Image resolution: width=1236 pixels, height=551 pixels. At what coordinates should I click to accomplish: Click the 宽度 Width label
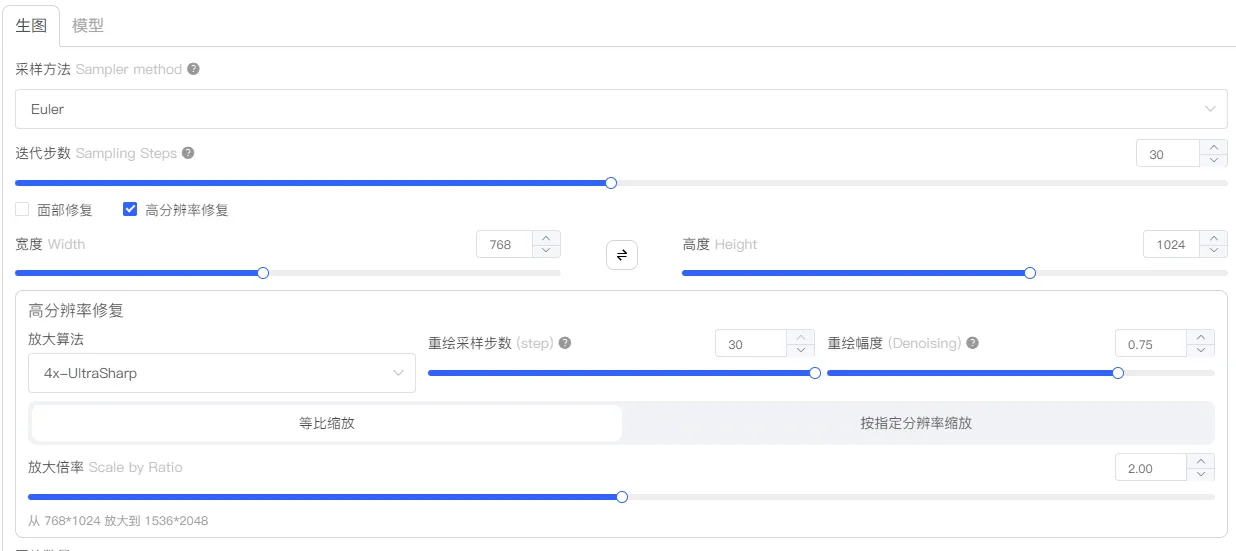point(50,244)
